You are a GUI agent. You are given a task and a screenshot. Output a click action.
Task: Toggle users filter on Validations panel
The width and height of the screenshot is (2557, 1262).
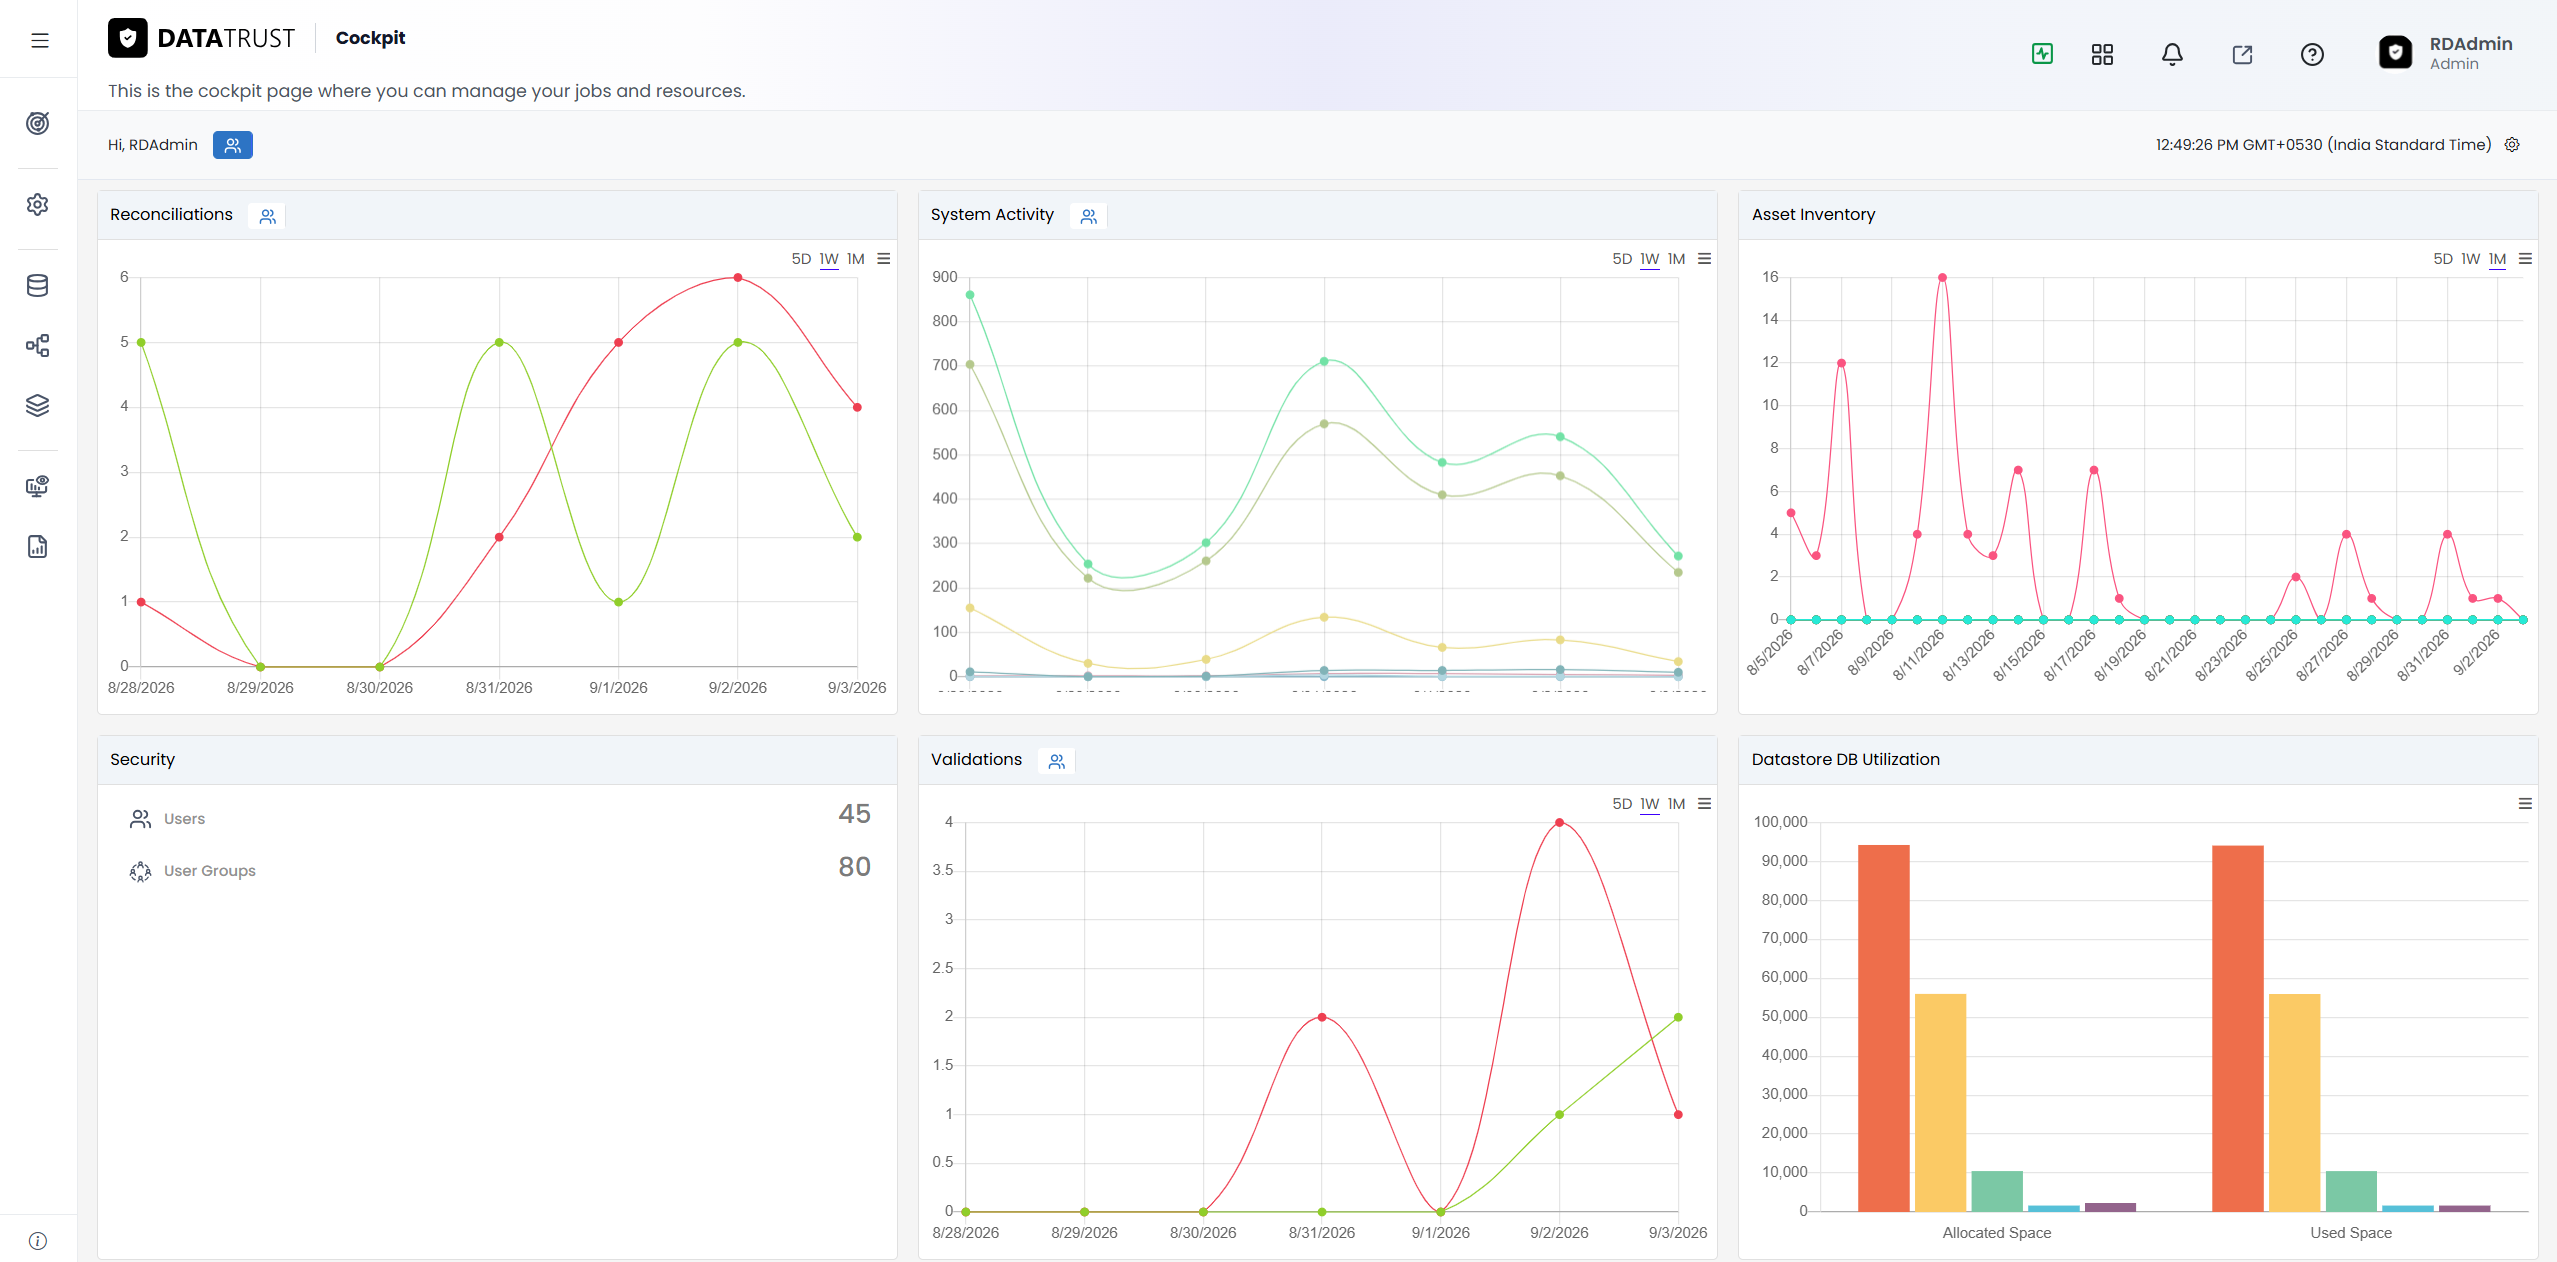(x=1057, y=761)
